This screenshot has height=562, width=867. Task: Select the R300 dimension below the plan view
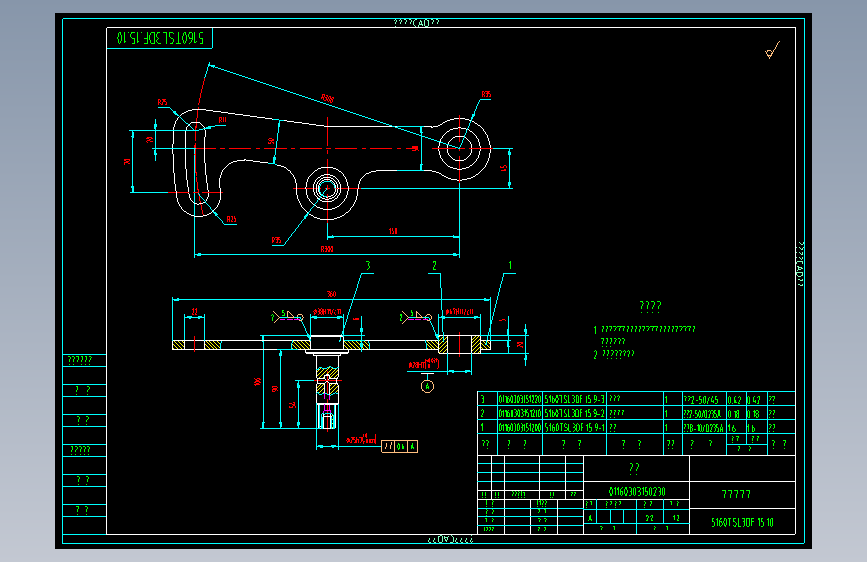(x=327, y=249)
